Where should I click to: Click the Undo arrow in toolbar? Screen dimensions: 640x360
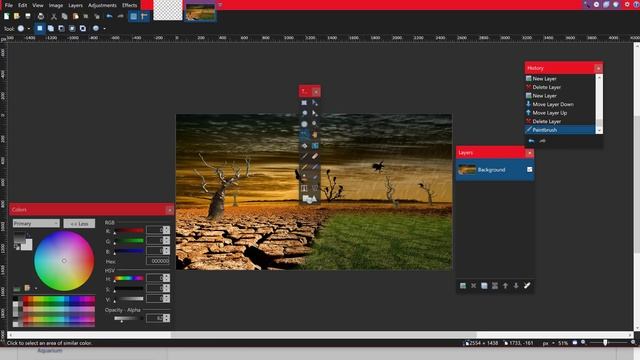[x=109, y=16]
